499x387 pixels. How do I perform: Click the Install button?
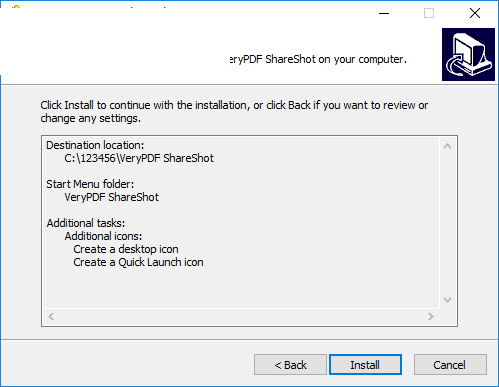pos(365,365)
